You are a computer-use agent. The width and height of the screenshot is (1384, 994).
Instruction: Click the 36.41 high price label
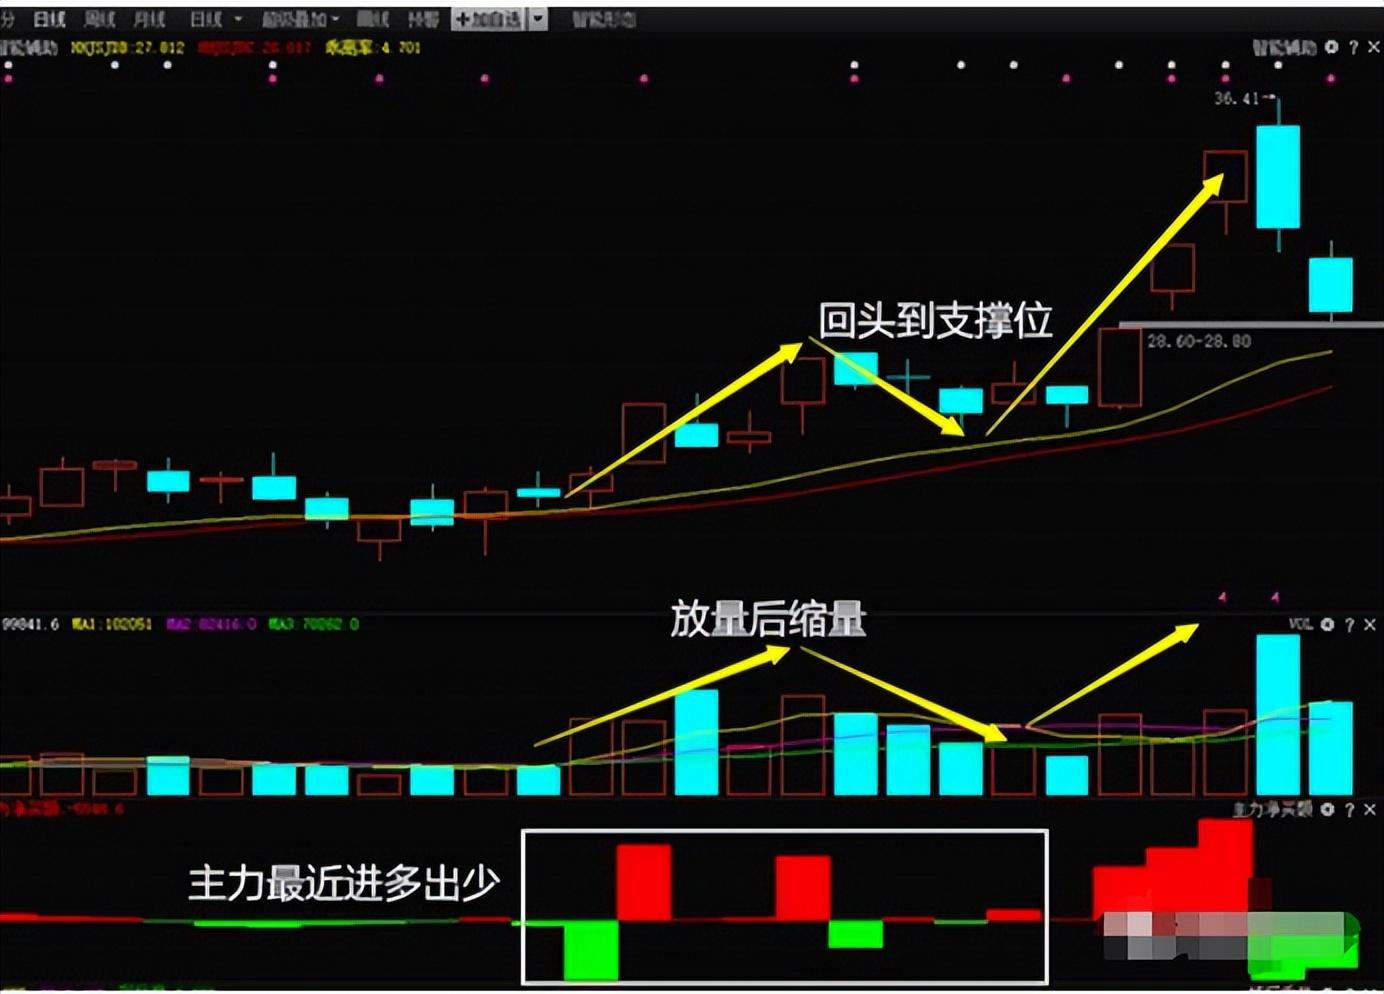[x=1237, y=98]
